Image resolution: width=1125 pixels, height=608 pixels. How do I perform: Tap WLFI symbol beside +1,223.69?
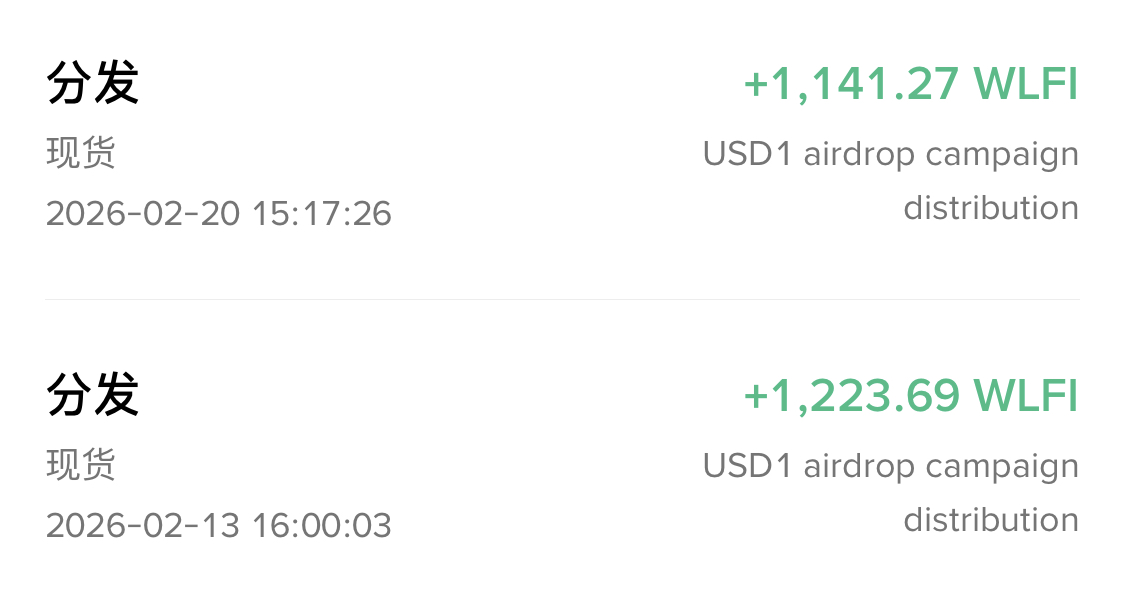(1027, 396)
